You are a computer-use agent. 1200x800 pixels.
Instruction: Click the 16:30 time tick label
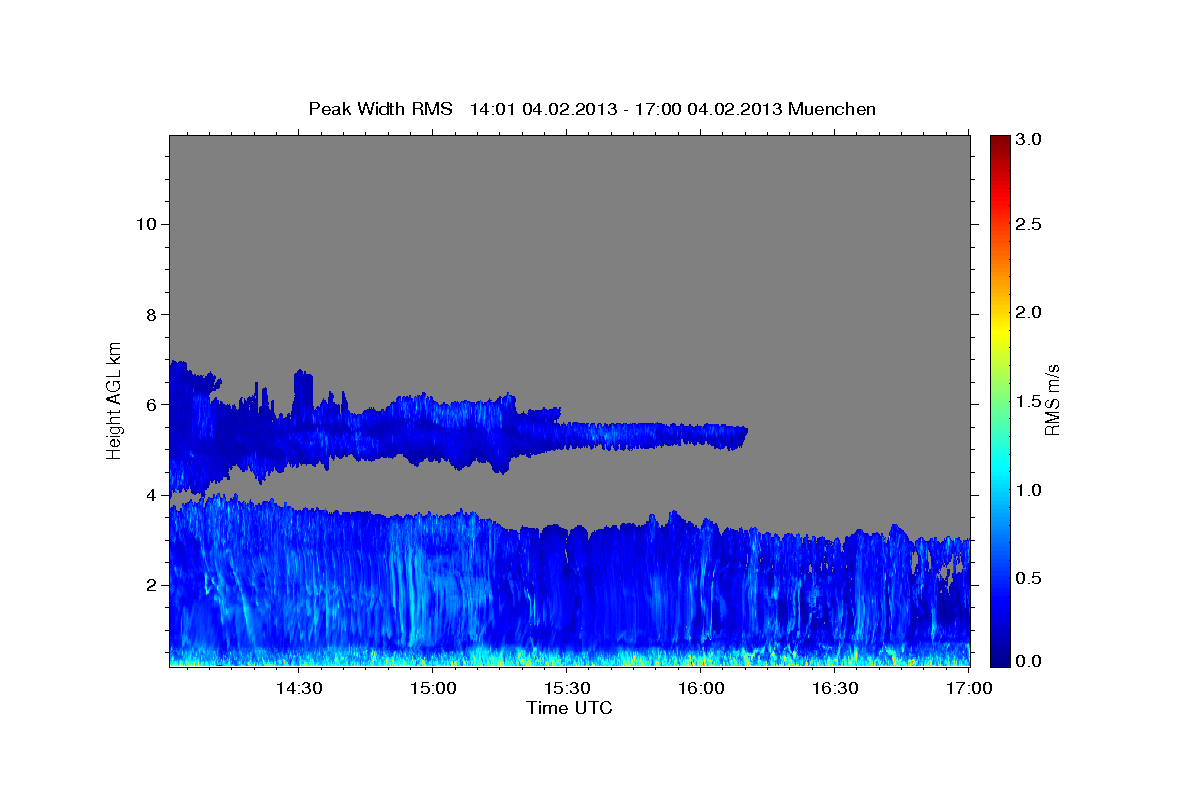[x=835, y=688]
